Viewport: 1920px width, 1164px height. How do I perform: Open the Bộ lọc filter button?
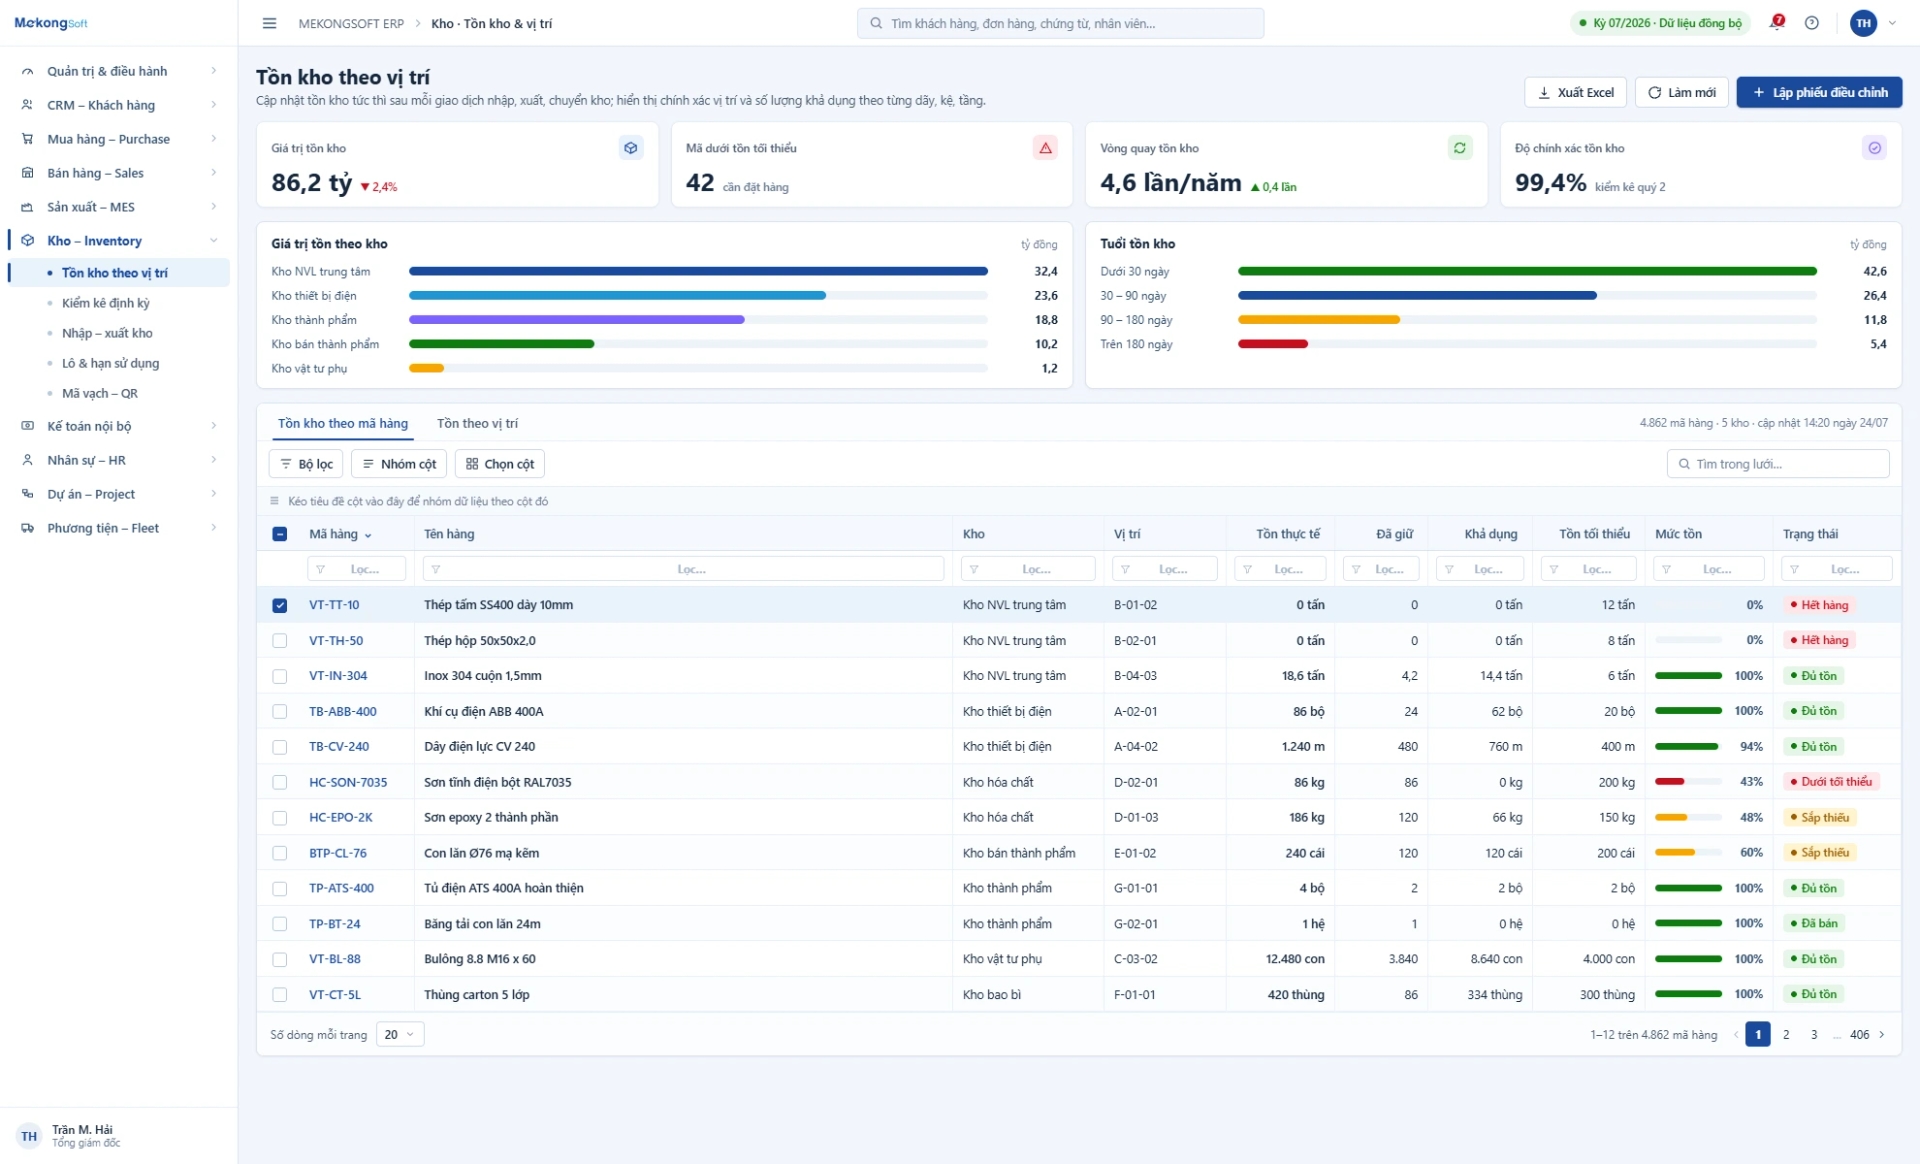[306, 464]
